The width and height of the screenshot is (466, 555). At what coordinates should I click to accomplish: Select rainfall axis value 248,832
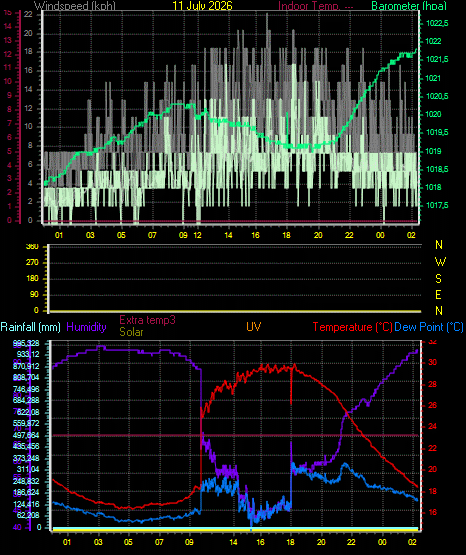click(26, 481)
